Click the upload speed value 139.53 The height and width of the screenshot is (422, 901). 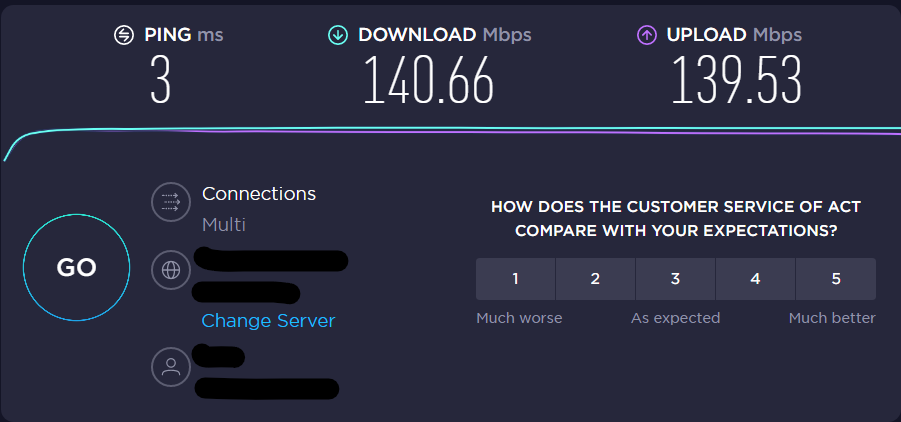(737, 82)
